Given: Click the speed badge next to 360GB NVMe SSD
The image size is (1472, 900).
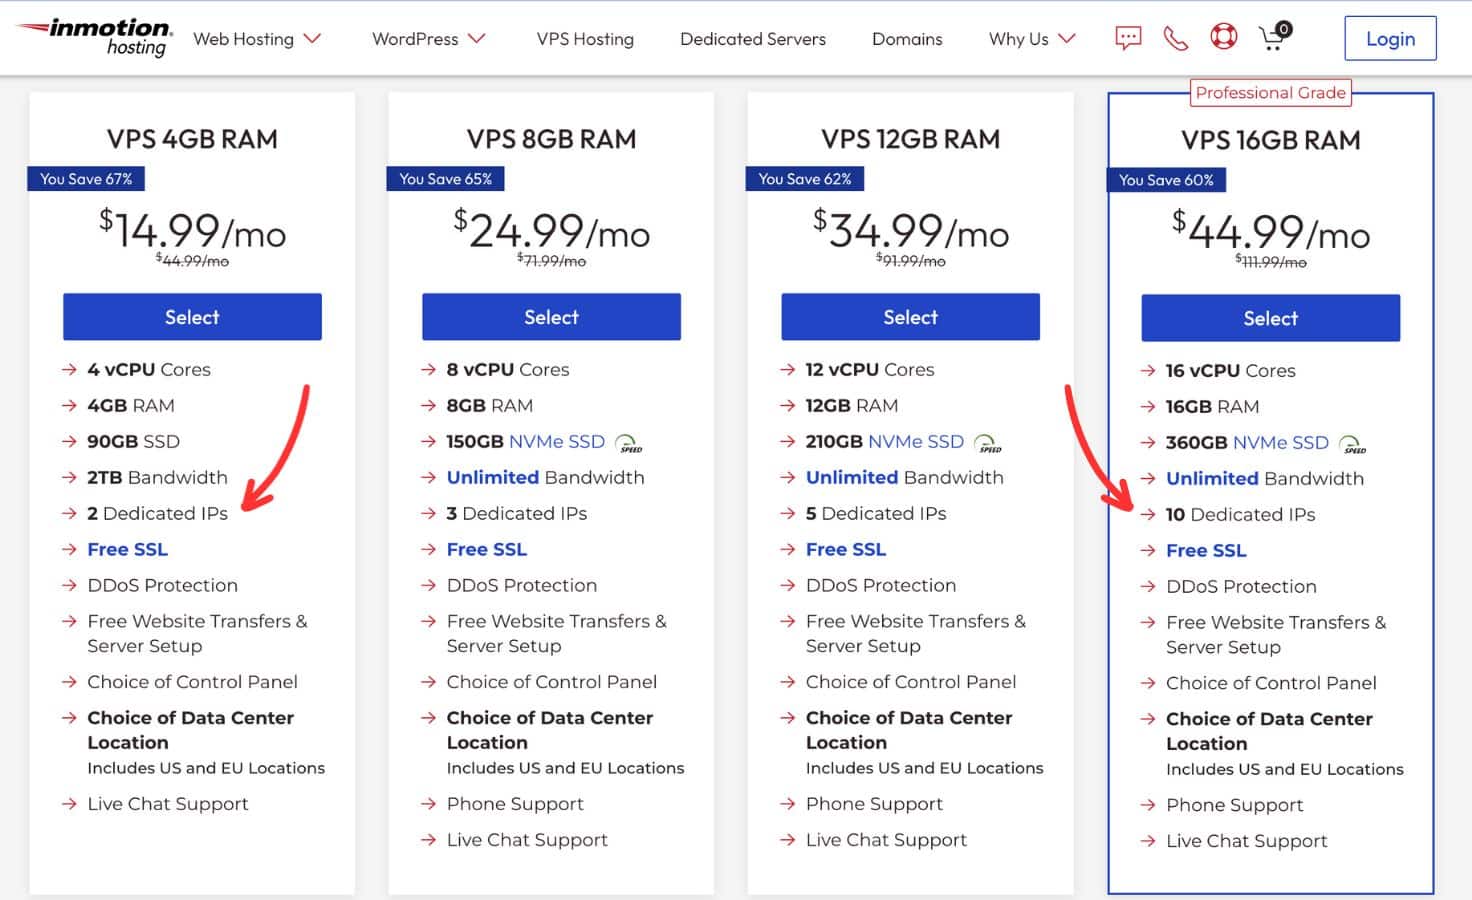Looking at the screenshot, I should (1354, 444).
